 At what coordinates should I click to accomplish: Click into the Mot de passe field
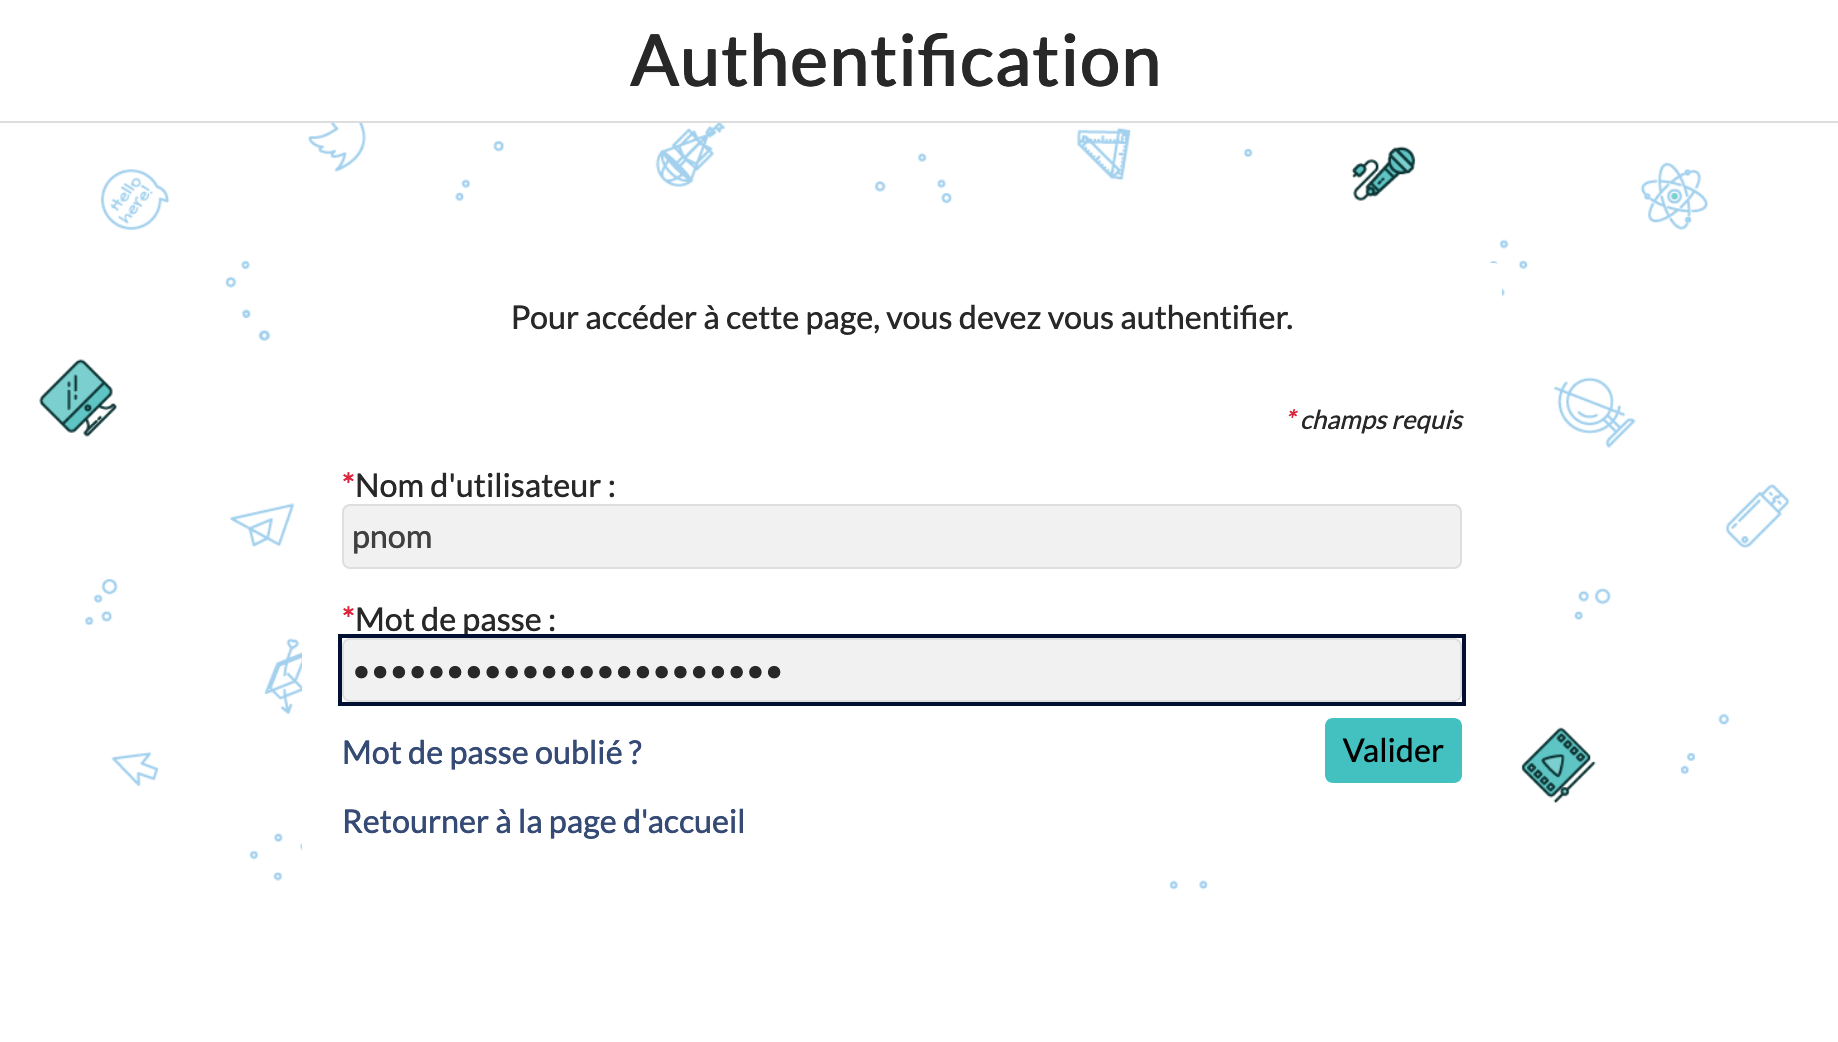click(901, 670)
